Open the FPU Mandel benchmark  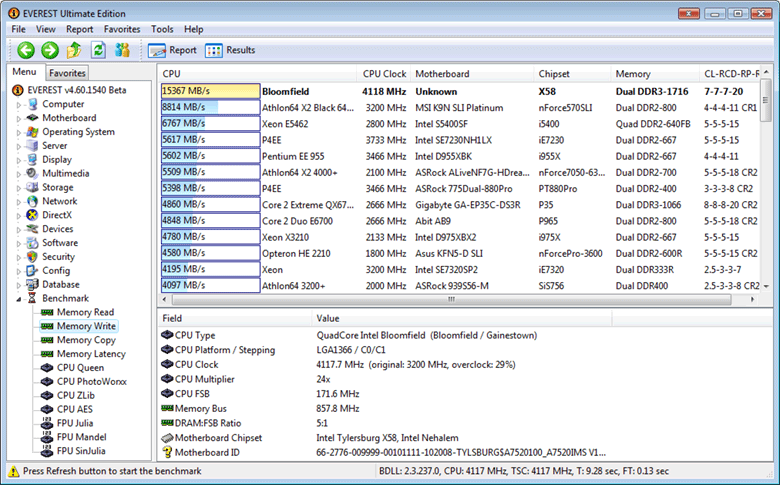(x=82, y=438)
